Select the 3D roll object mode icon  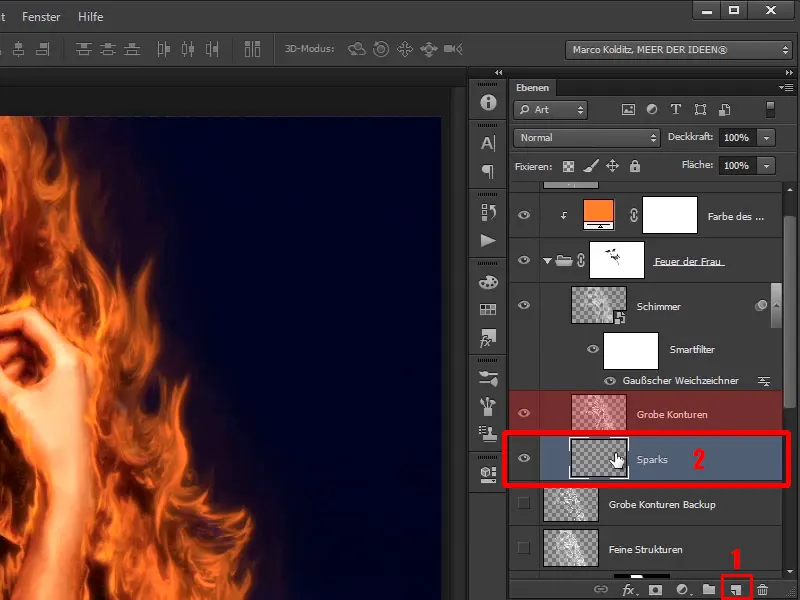(381, 49)
